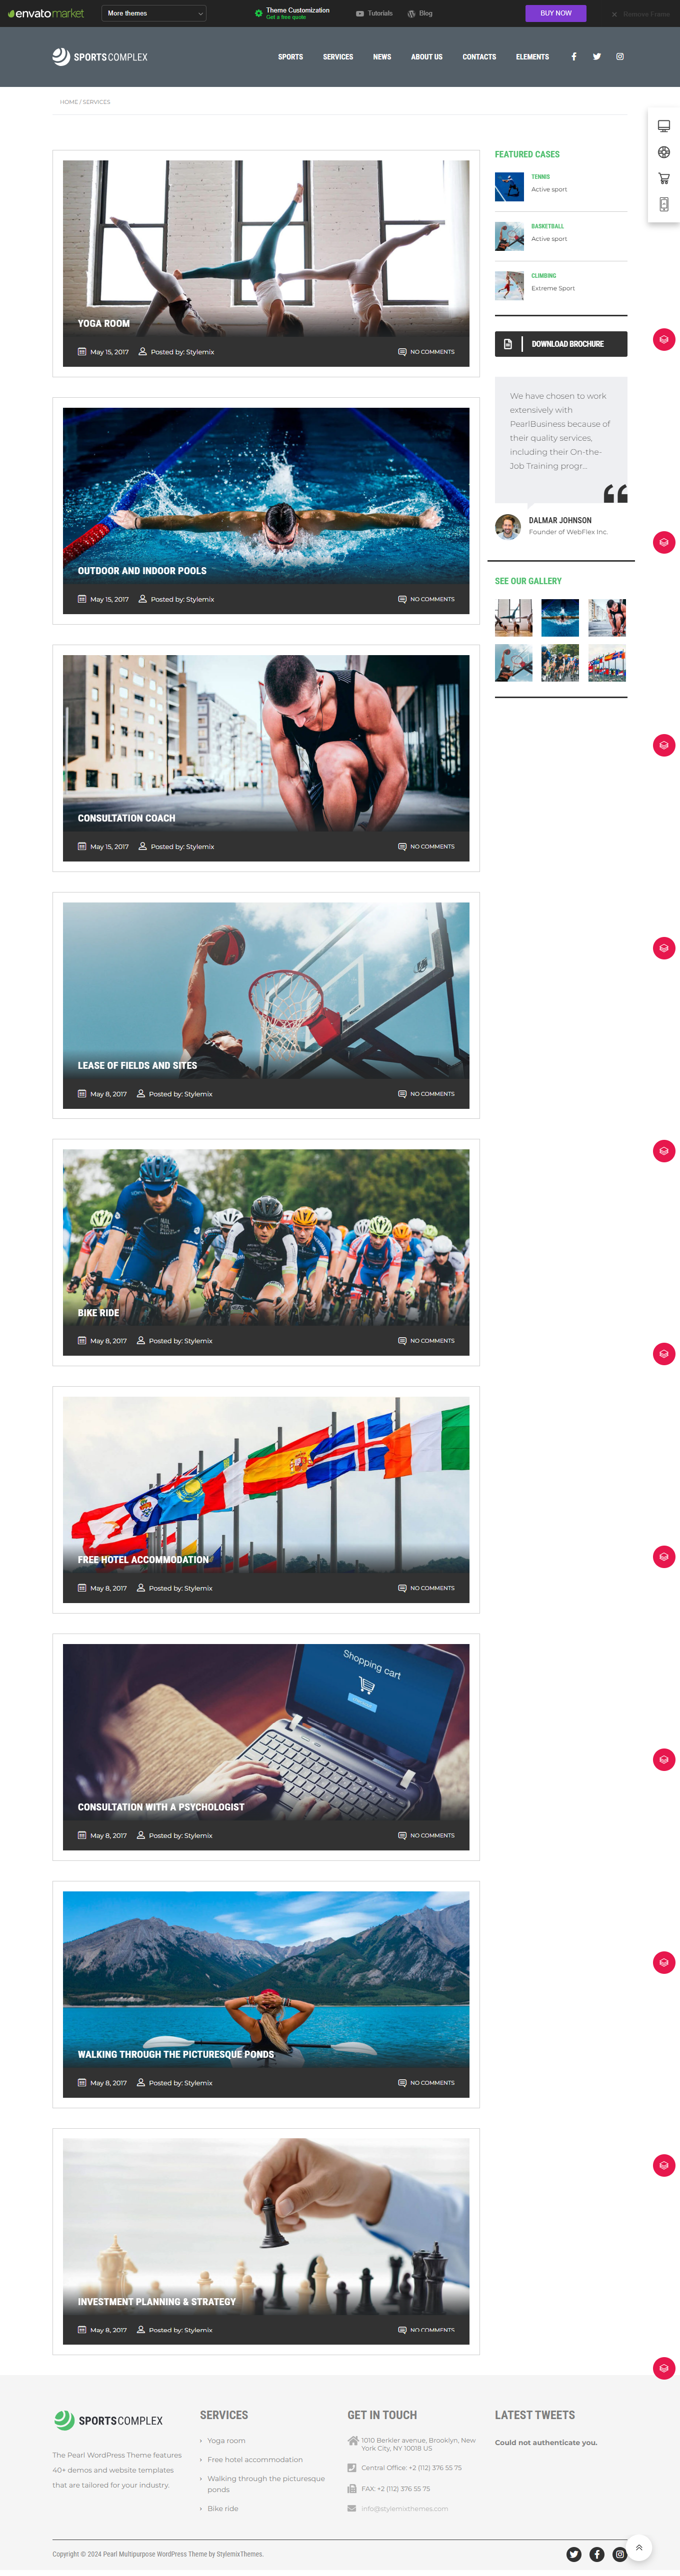Click the desktop monitor icon in side panel
This screenshot has height=2576, width=680.
(664, 126)
